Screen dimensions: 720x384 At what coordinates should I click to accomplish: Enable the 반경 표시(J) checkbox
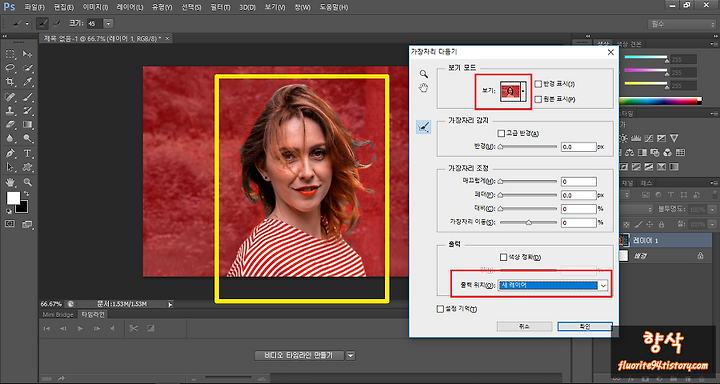(x=538, y=84)
